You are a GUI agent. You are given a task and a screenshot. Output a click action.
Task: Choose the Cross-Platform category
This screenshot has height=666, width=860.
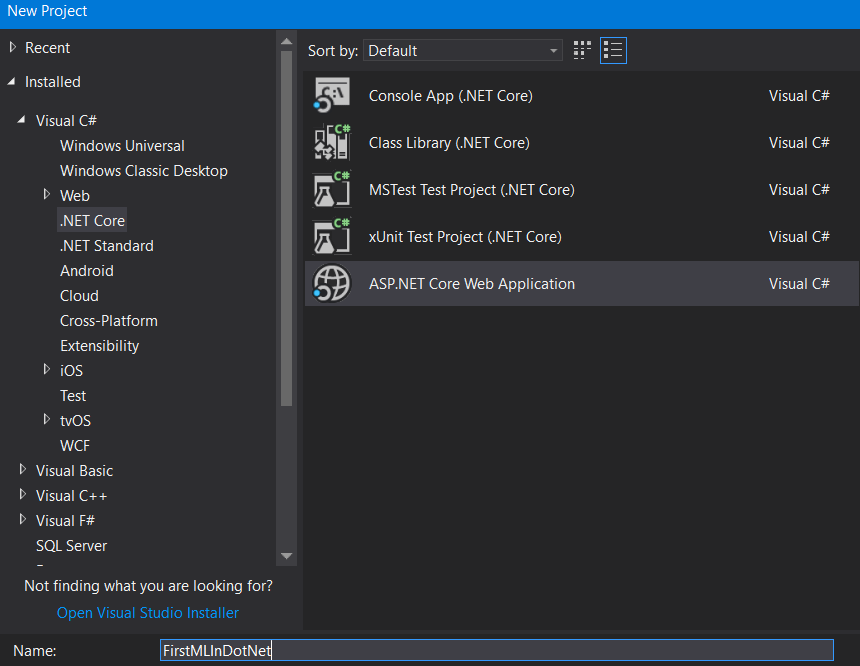[x=108, y=321]
